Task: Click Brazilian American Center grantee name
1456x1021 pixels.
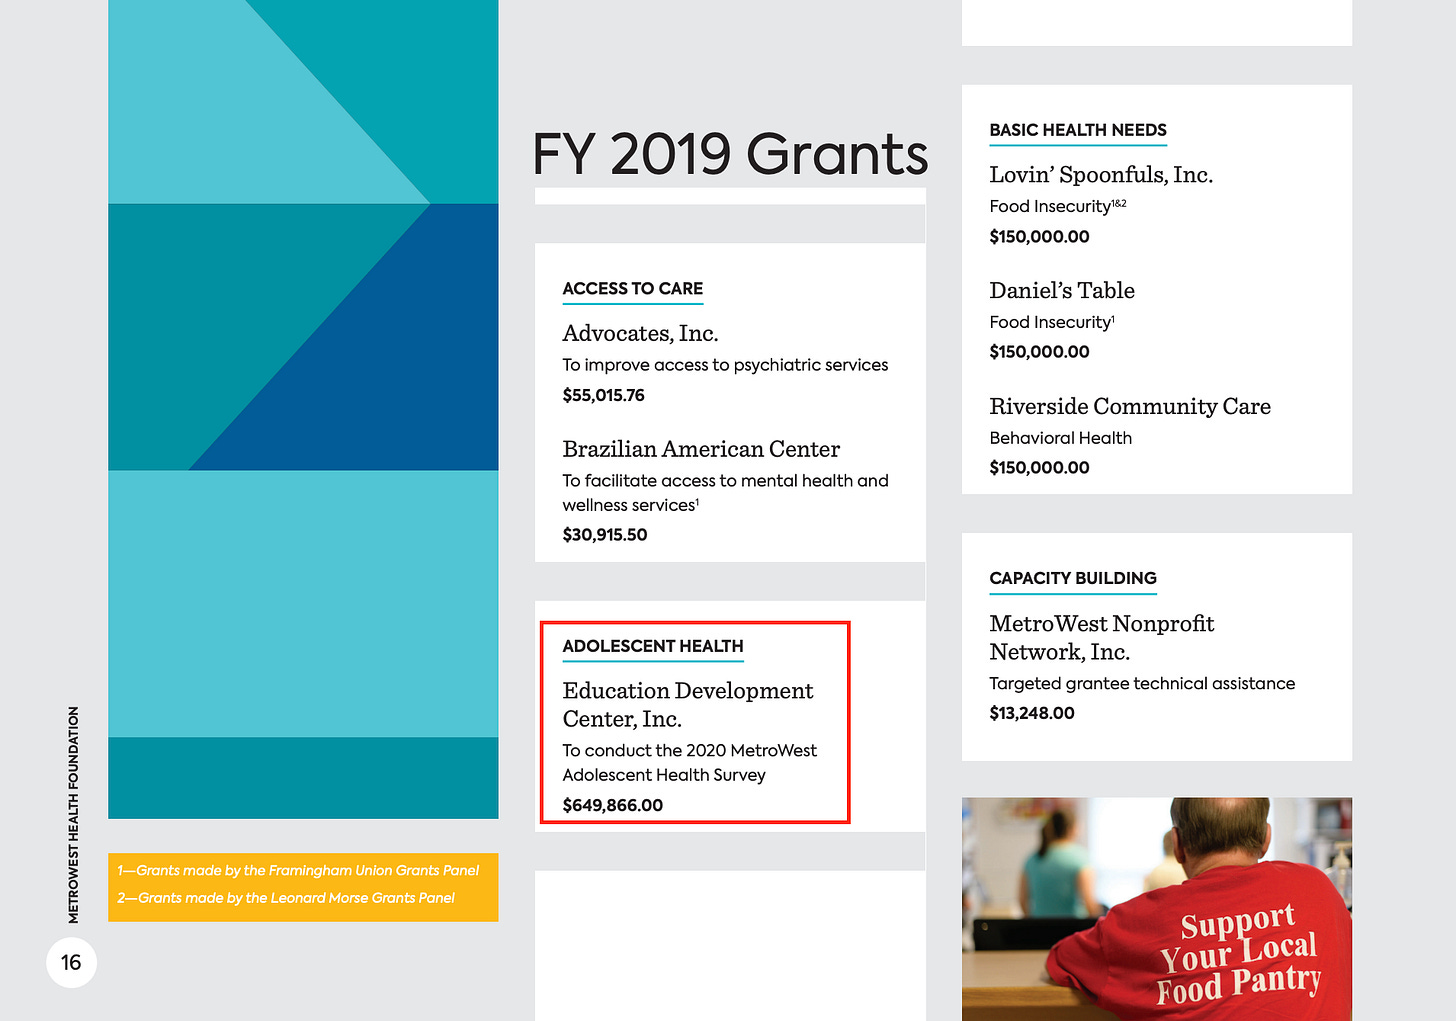Action: tap(701, 449)
